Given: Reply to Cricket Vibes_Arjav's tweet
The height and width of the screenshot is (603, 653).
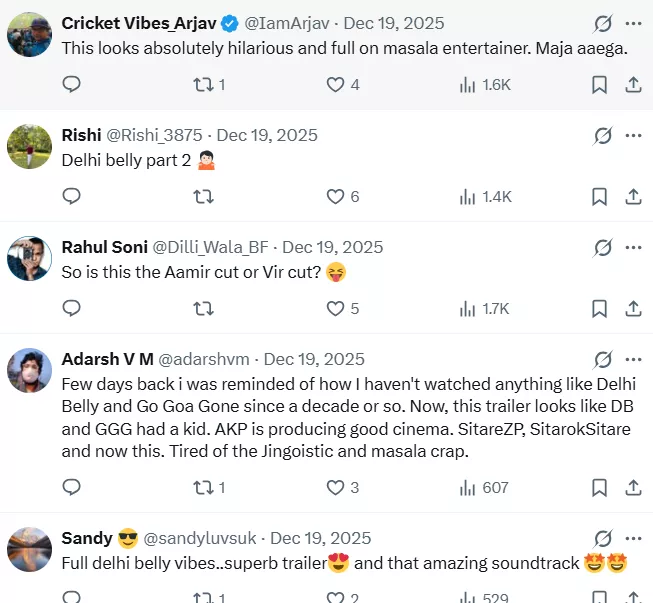Looking at the screenshot, I should pyautogui.click(x=71, y=85).
